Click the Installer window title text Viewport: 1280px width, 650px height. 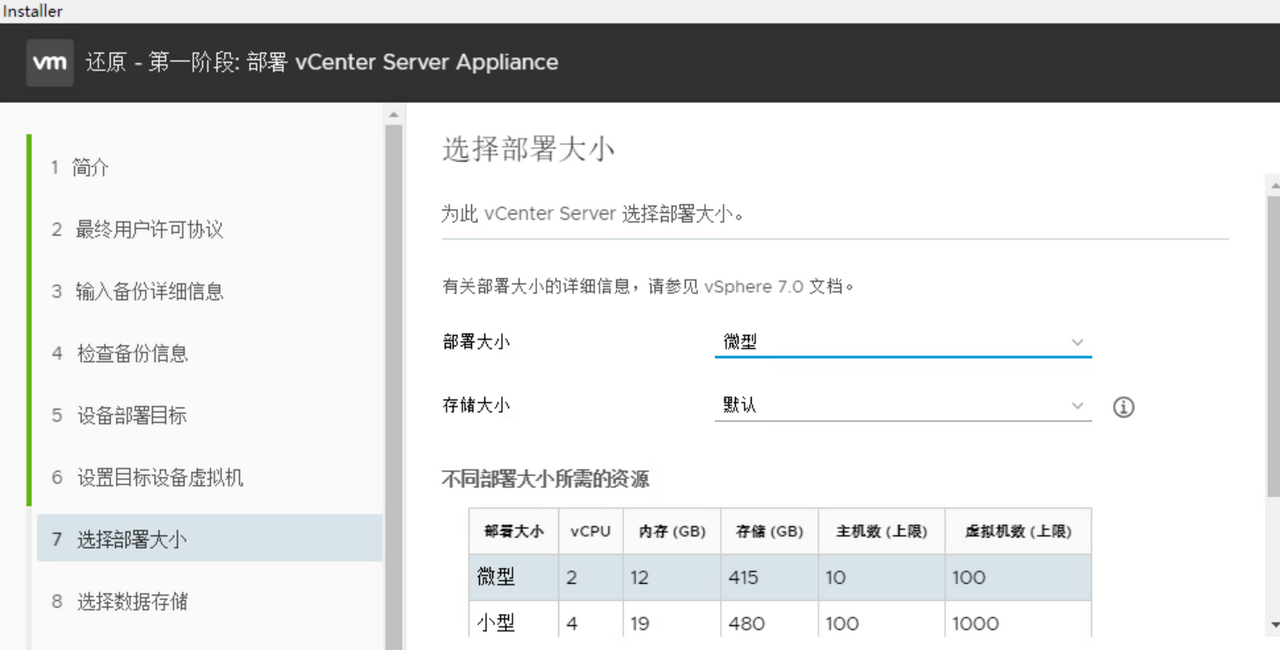coord(32,11)
